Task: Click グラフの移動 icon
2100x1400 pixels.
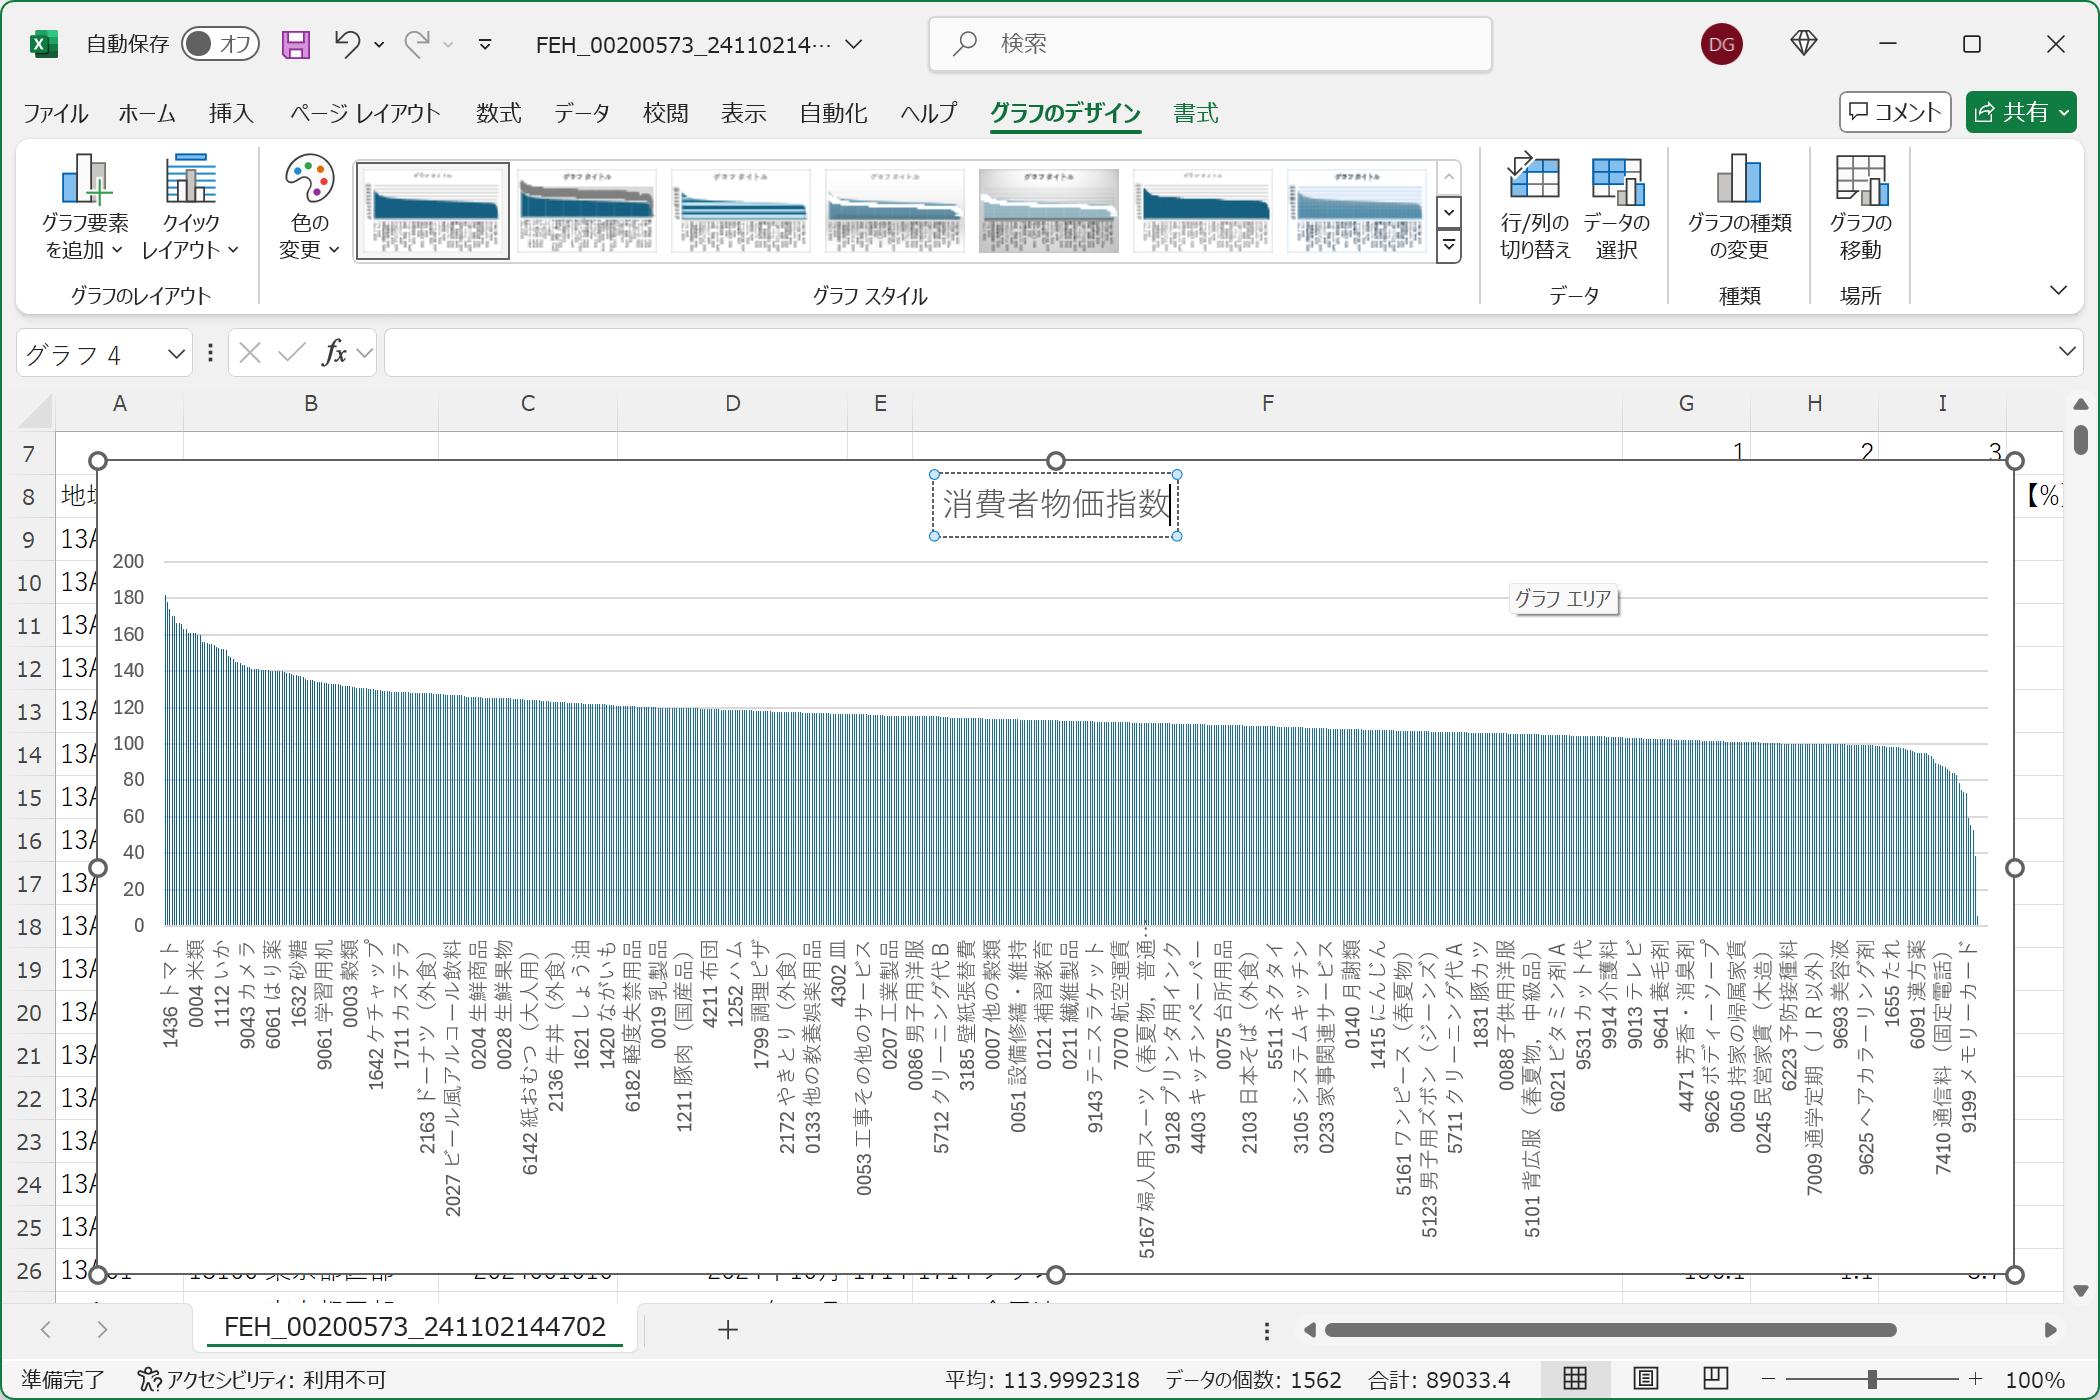Action: (1860, 207)
